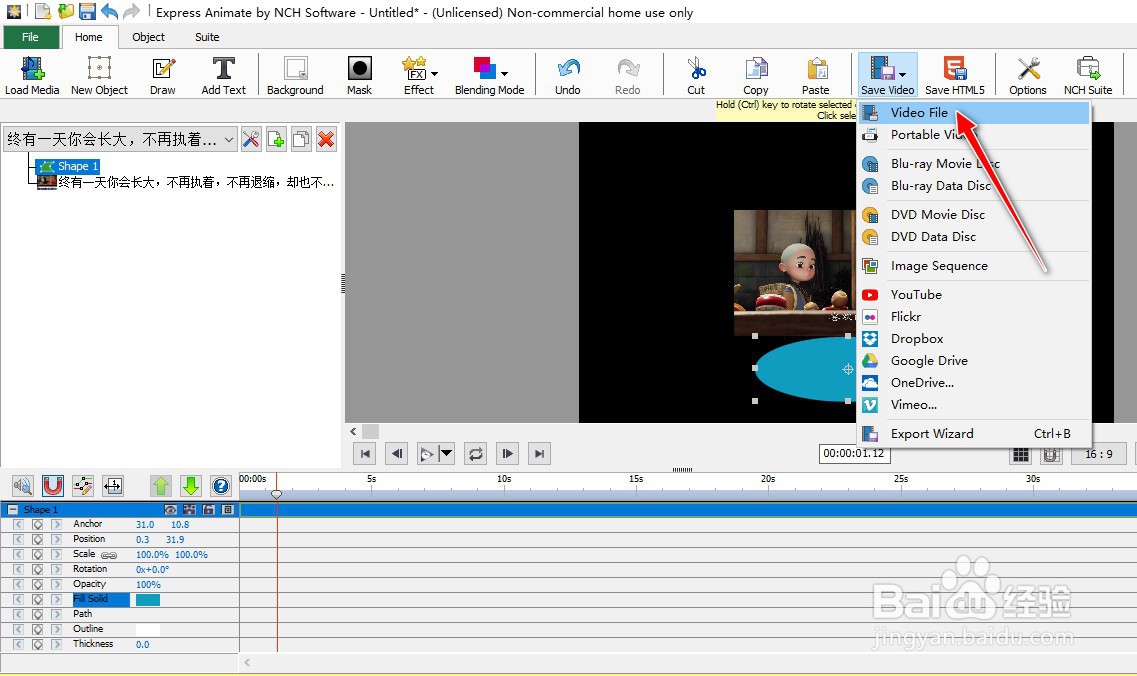
Task: Paste from the clipboard
Action: tap(816, 75)
